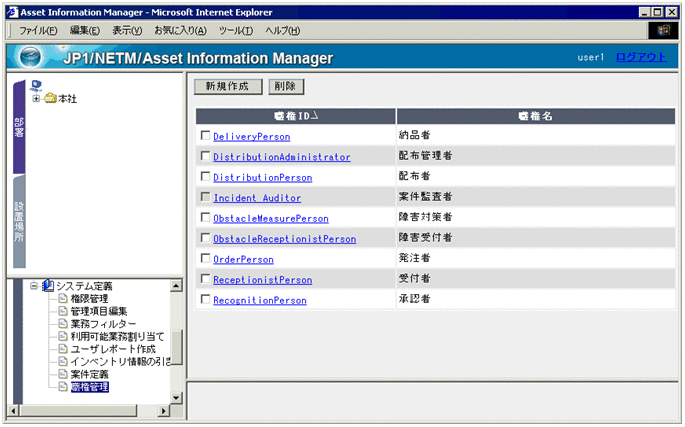
Task: Sort by 職権ID column header
Action: point(296,116)
